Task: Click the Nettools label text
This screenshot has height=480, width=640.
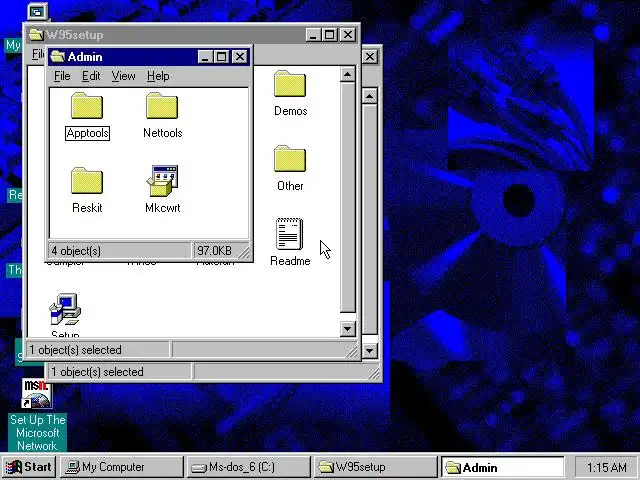Action: click(x=162, y=133)
